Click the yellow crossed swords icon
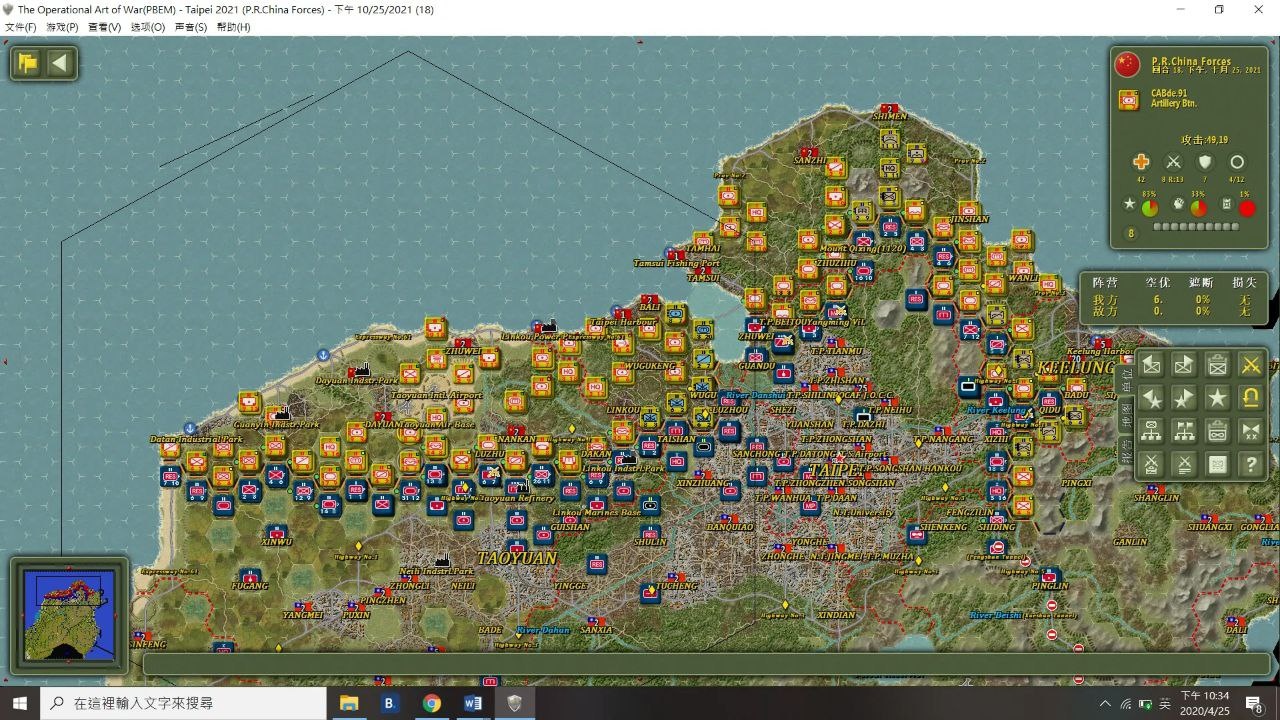Screen dimensions: 1280x720 [x=1250, y=365]
